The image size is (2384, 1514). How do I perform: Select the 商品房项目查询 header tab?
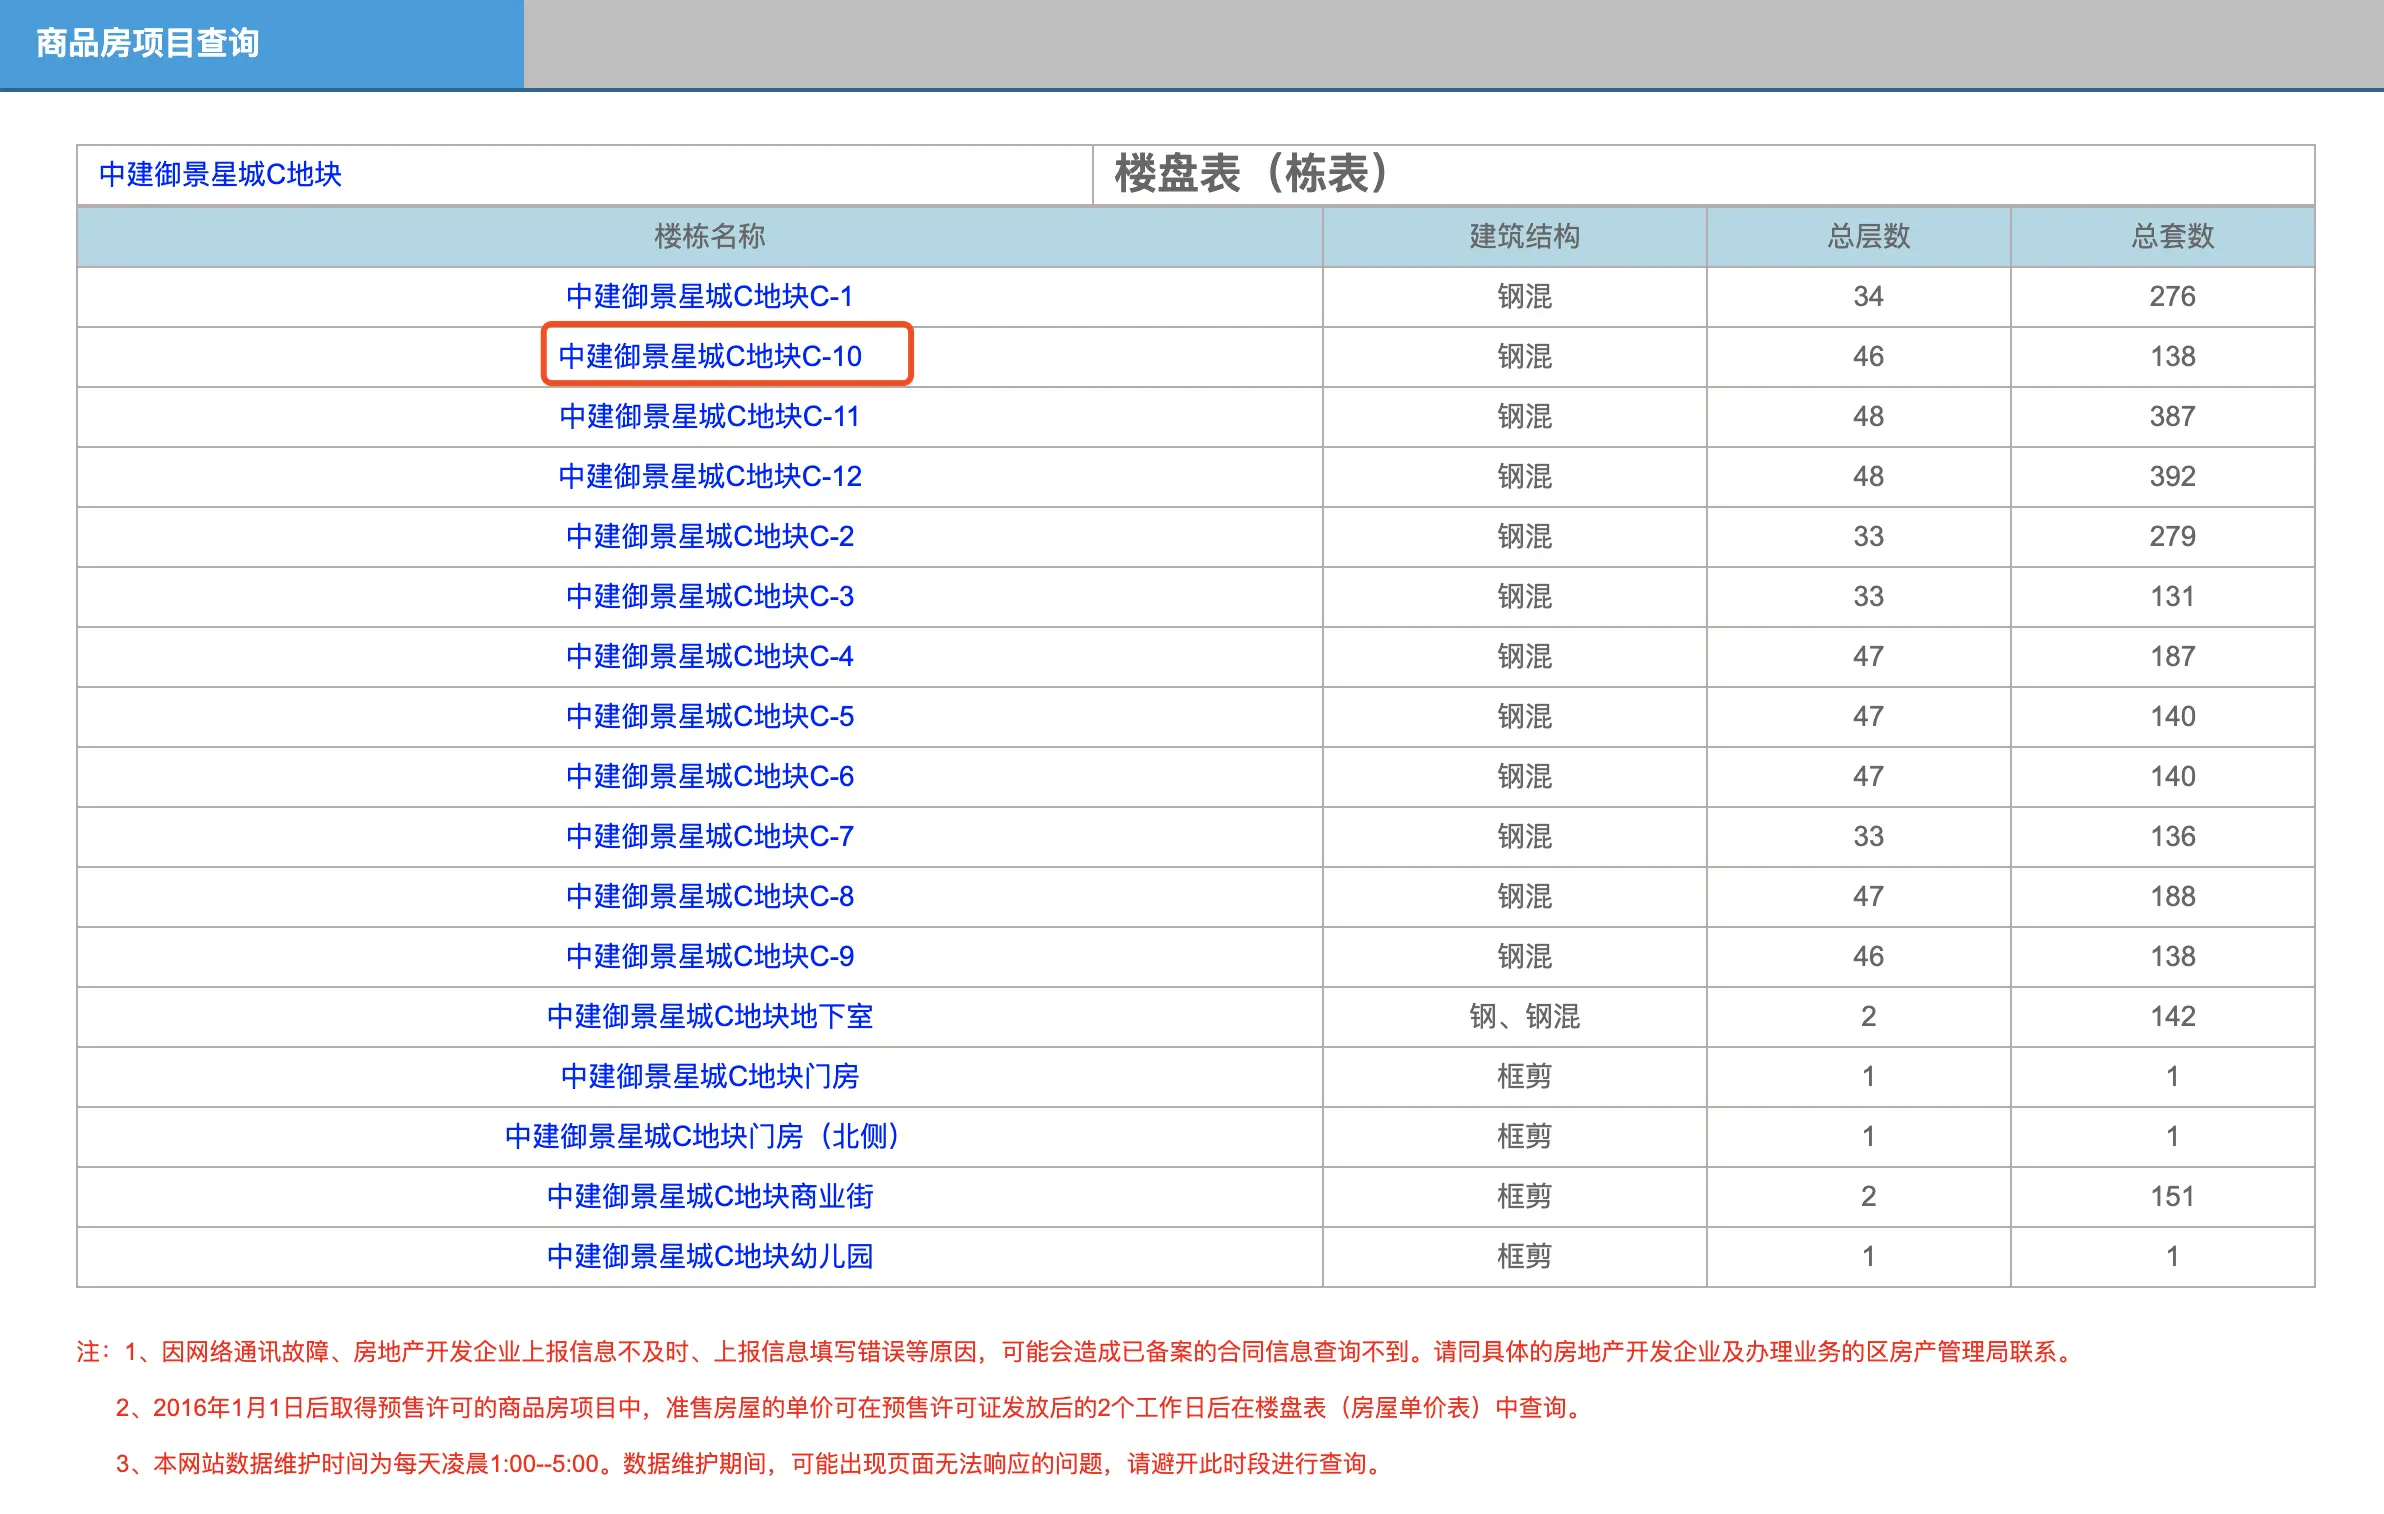pyautogui.click(x=148, y=43)
